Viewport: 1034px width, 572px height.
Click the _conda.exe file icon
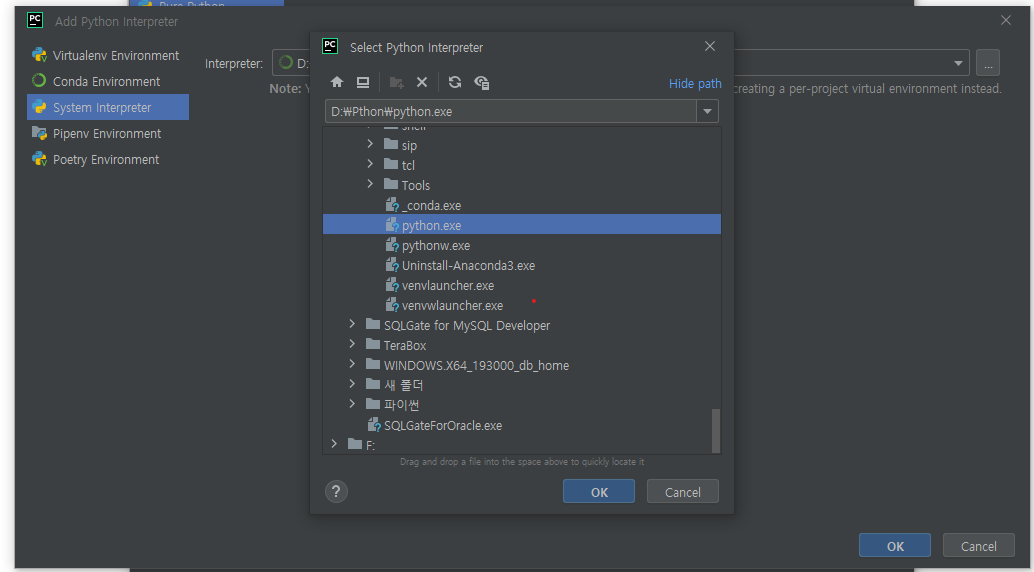392,205
